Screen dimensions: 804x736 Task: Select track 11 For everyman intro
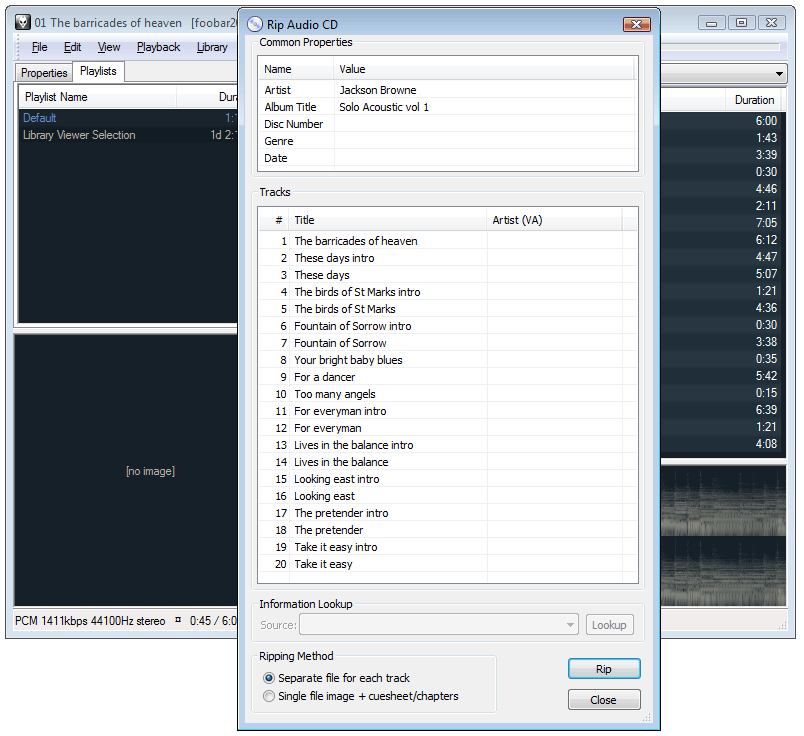click(448, 411)
